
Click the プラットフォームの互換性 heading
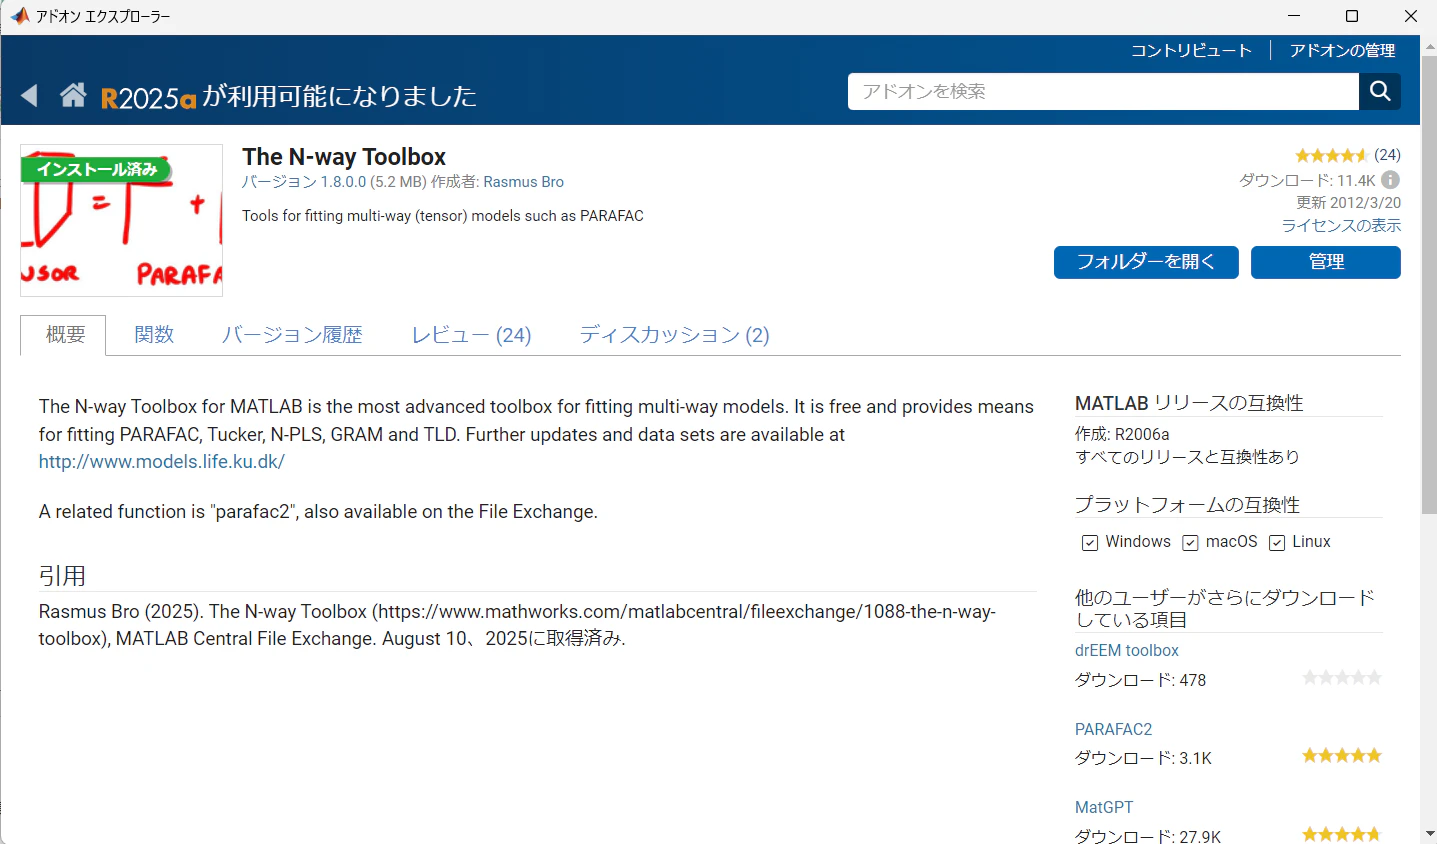point(1187,505)
